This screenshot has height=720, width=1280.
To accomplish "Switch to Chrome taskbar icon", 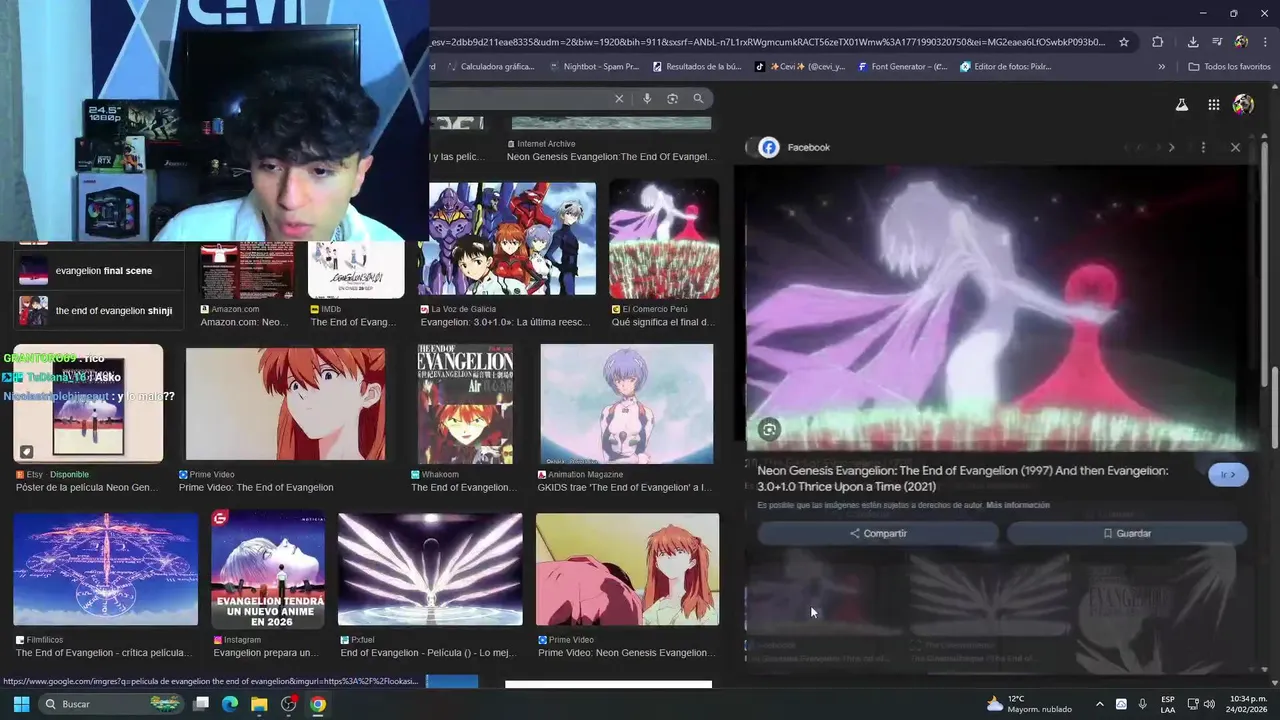I will pos(318,704).
